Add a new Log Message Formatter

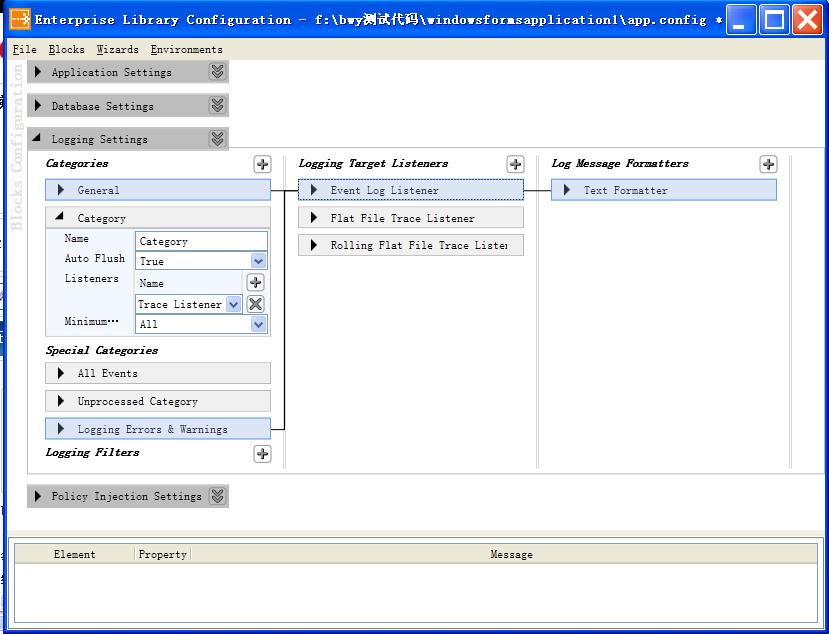768,164
